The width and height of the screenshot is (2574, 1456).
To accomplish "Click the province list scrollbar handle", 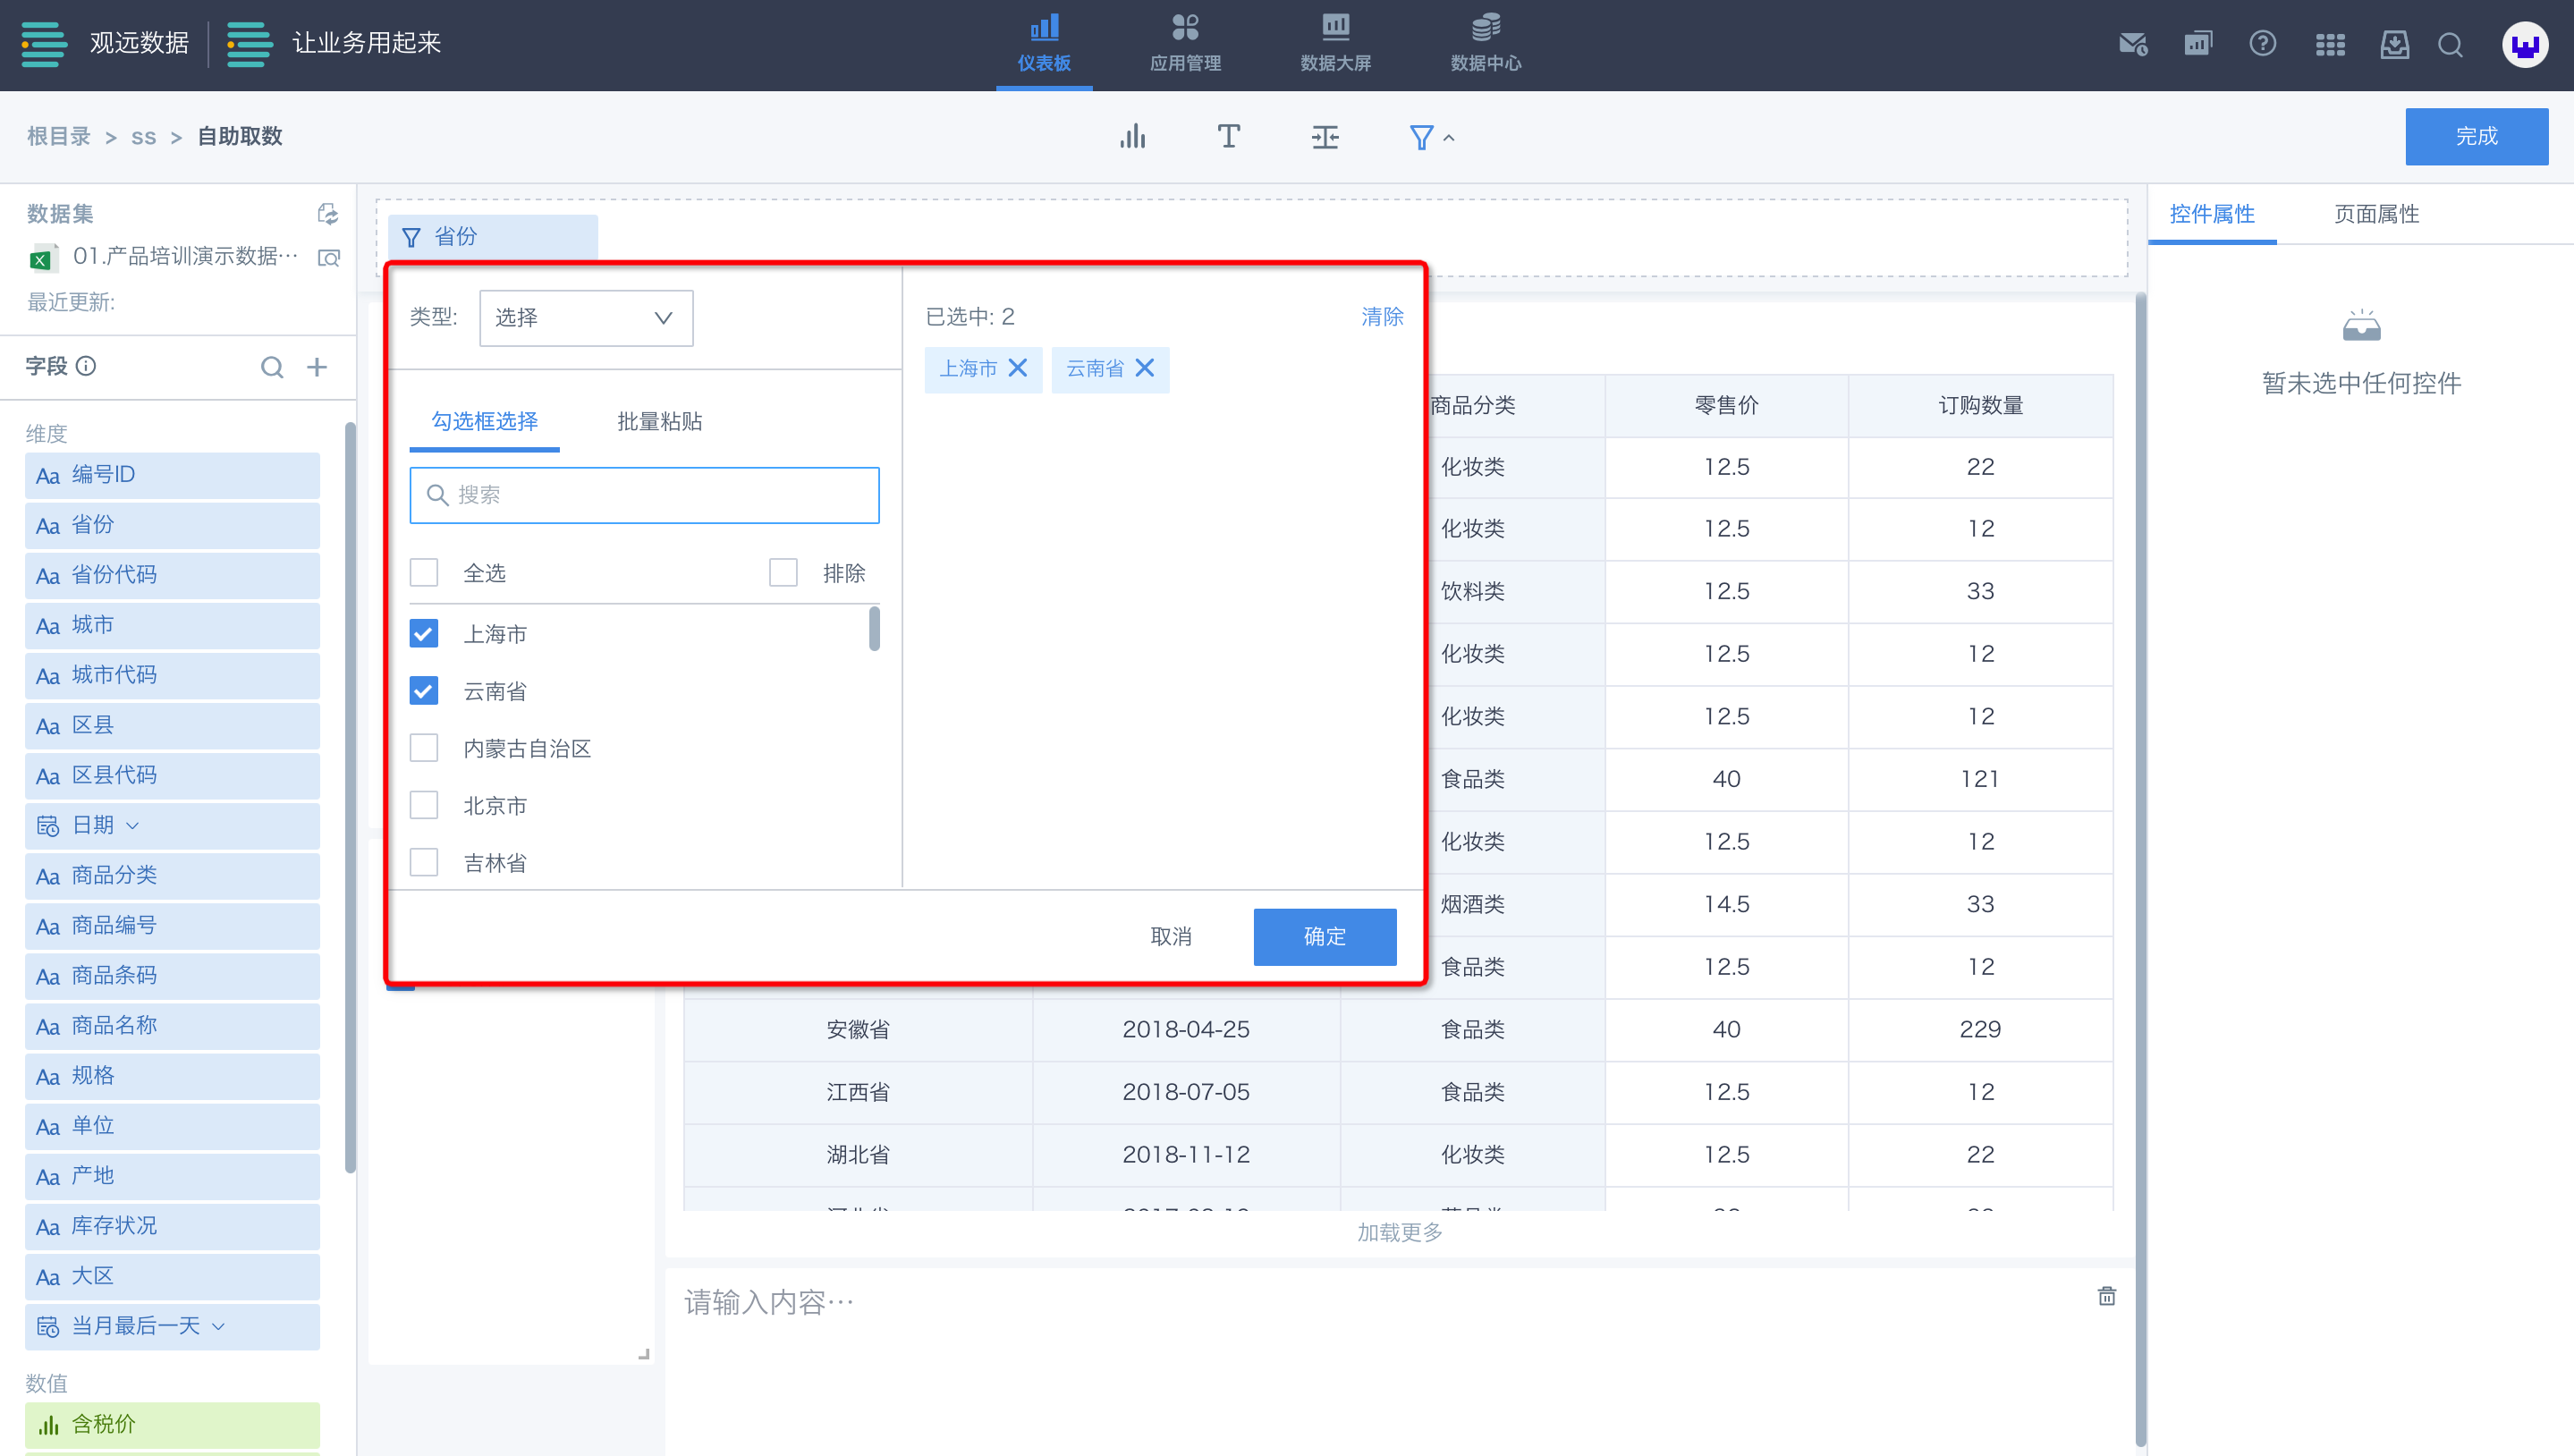I will point(874,629).
